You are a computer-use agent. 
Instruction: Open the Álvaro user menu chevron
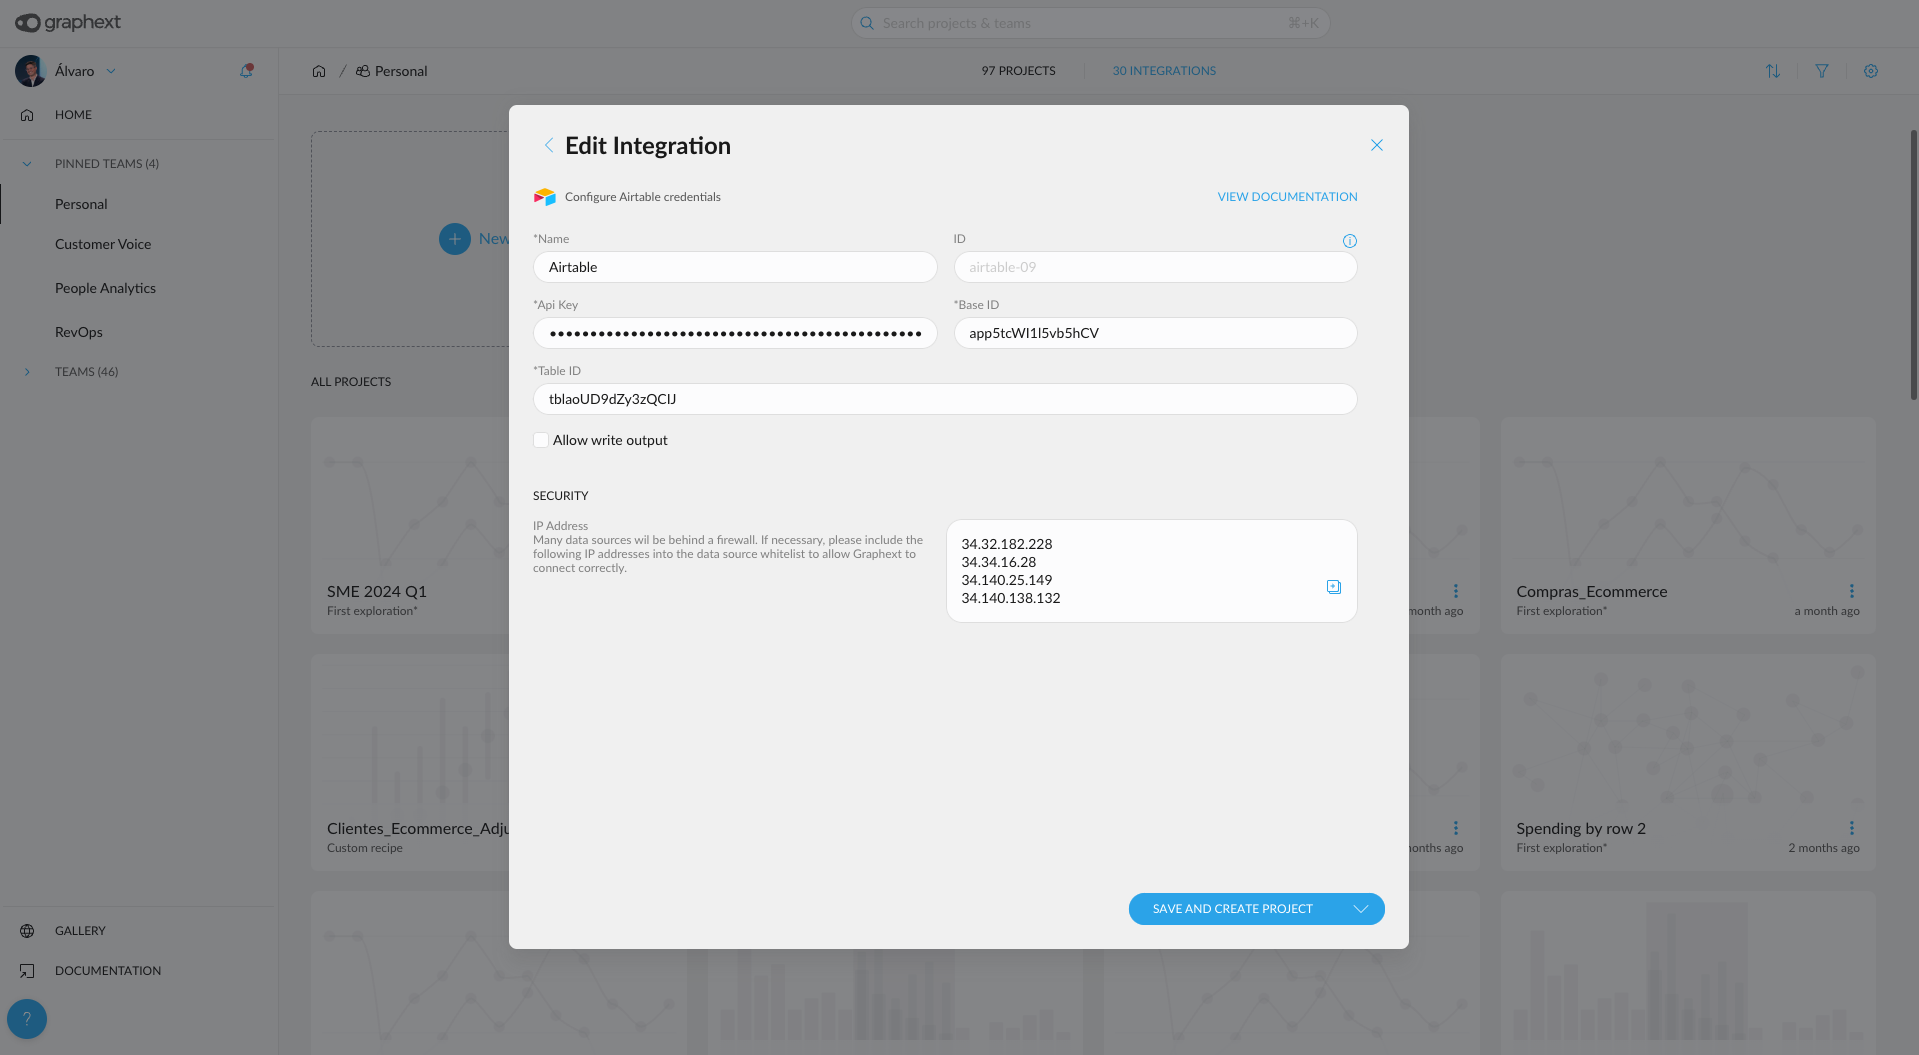(x=111, y=71)
